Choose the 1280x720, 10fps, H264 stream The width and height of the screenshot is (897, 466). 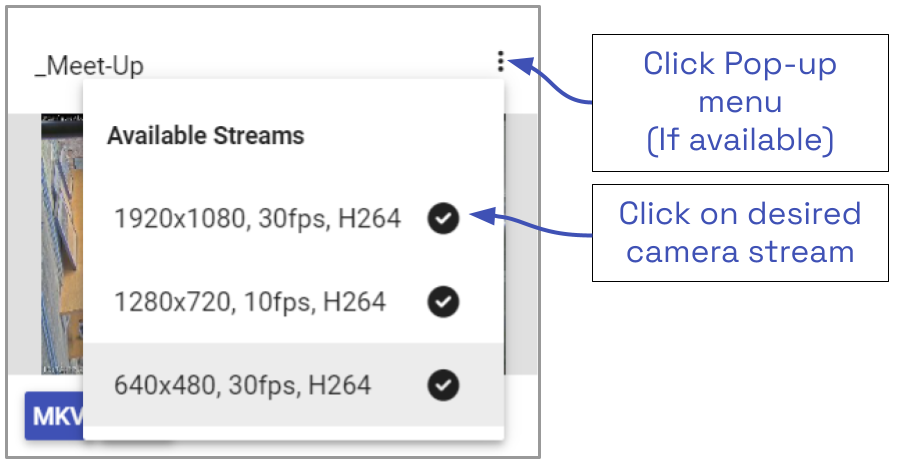250,301
